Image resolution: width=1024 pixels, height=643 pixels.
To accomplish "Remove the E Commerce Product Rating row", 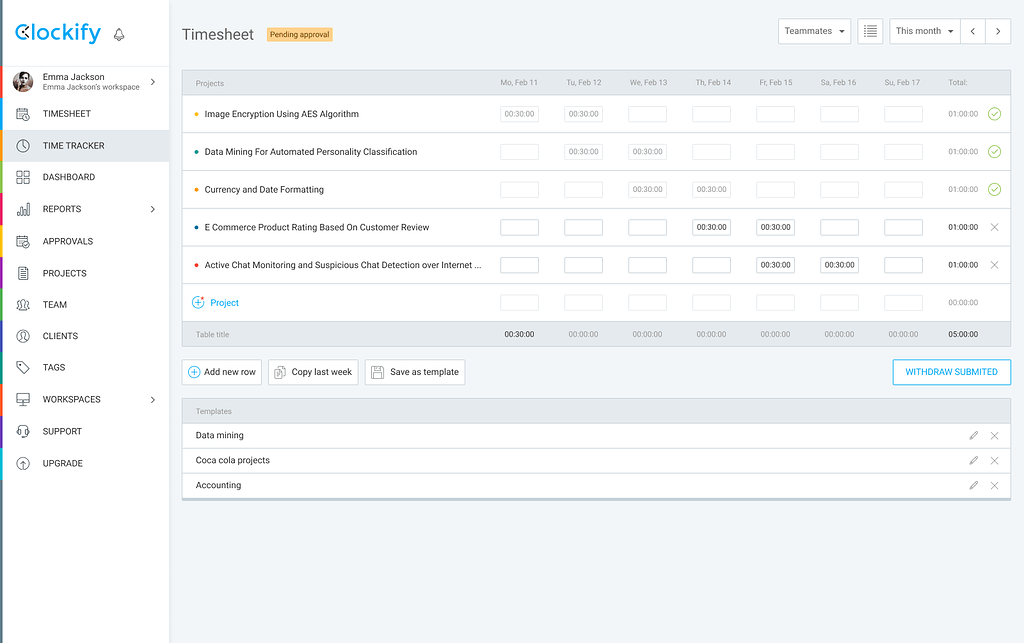I will pos(994,228).
